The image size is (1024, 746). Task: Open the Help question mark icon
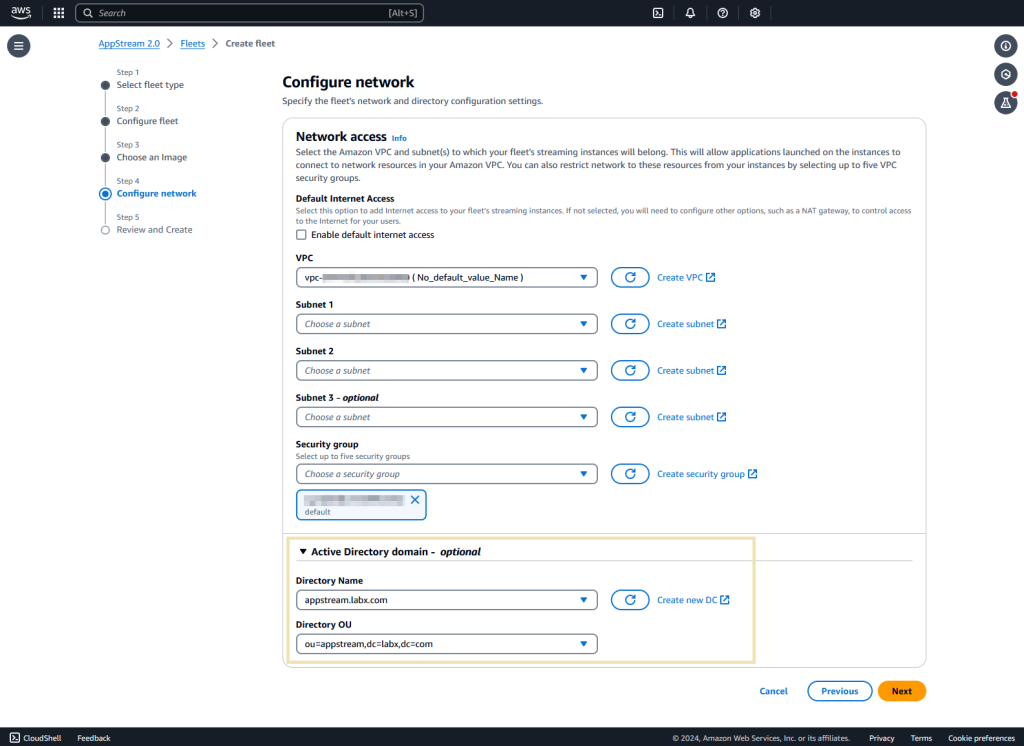click(723, 13)
